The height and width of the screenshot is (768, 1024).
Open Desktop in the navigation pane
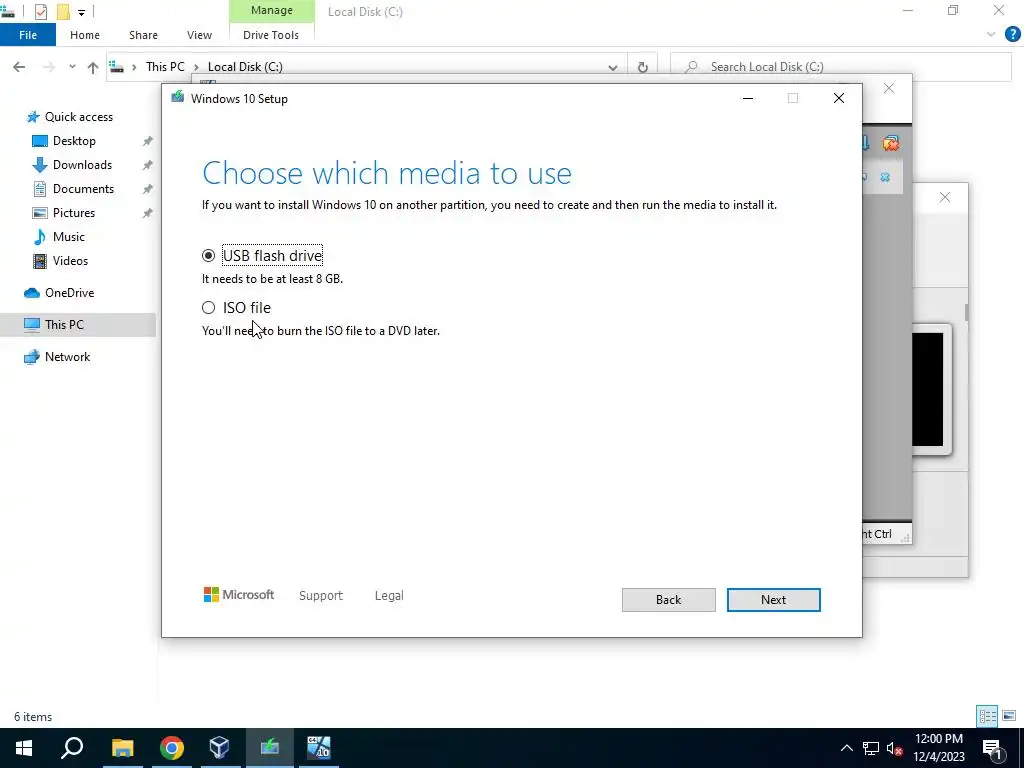tap(74, 141)
